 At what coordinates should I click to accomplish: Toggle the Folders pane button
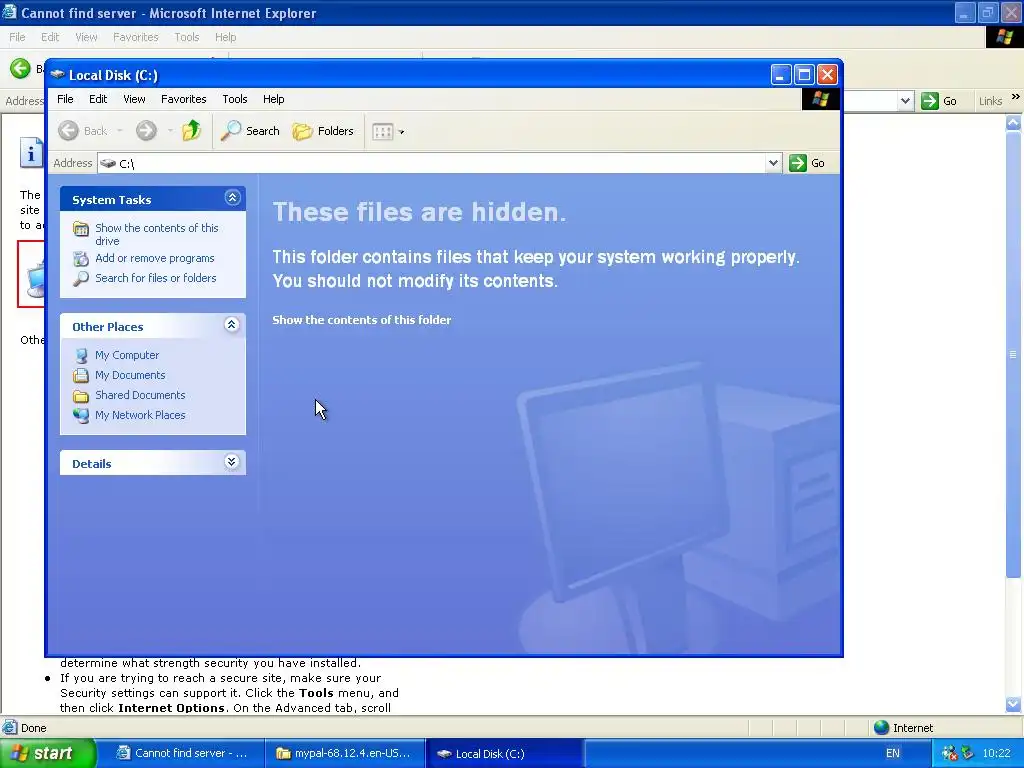click(323, 131)
